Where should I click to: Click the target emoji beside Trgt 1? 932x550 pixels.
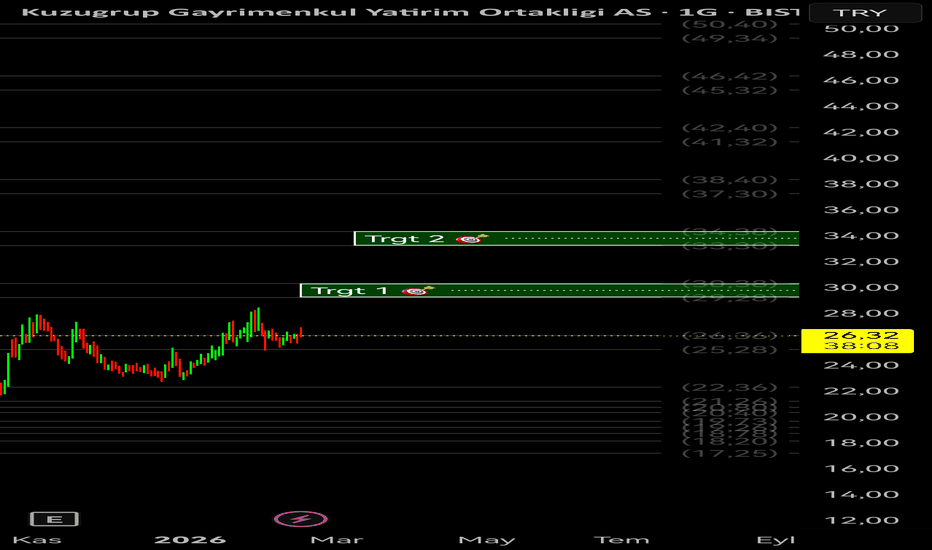[418, 291]
